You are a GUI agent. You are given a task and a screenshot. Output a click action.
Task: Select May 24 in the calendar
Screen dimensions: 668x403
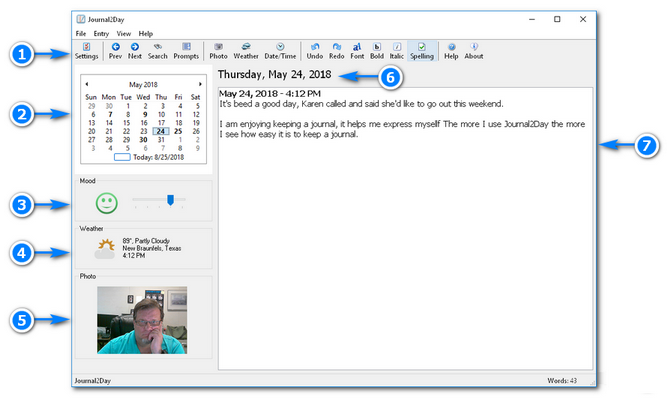point(161,131)
